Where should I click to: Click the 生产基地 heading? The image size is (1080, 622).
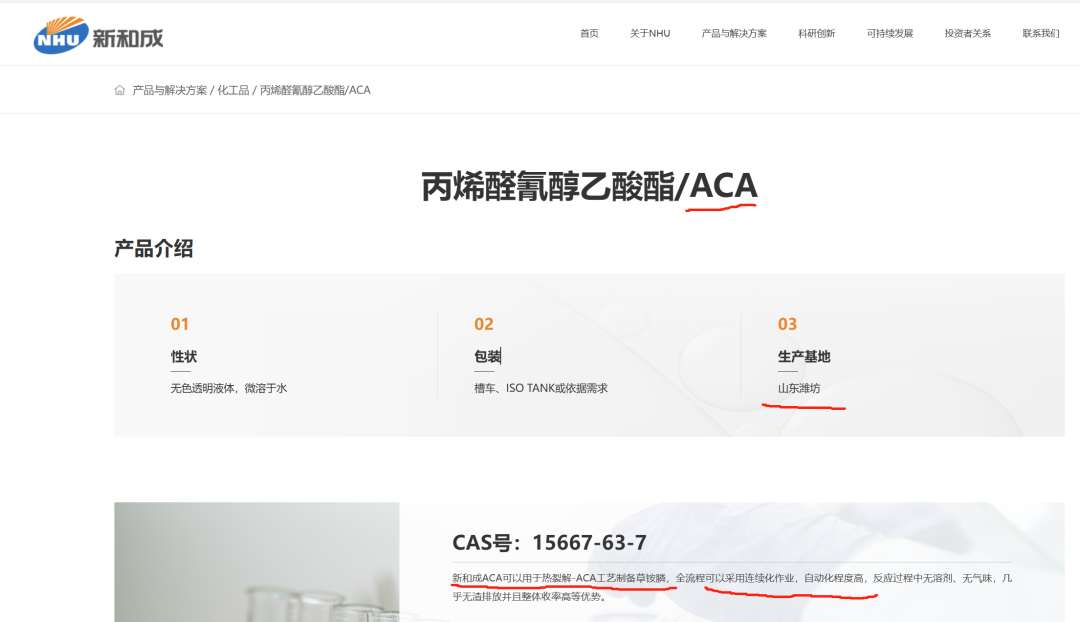pos(804,356)
